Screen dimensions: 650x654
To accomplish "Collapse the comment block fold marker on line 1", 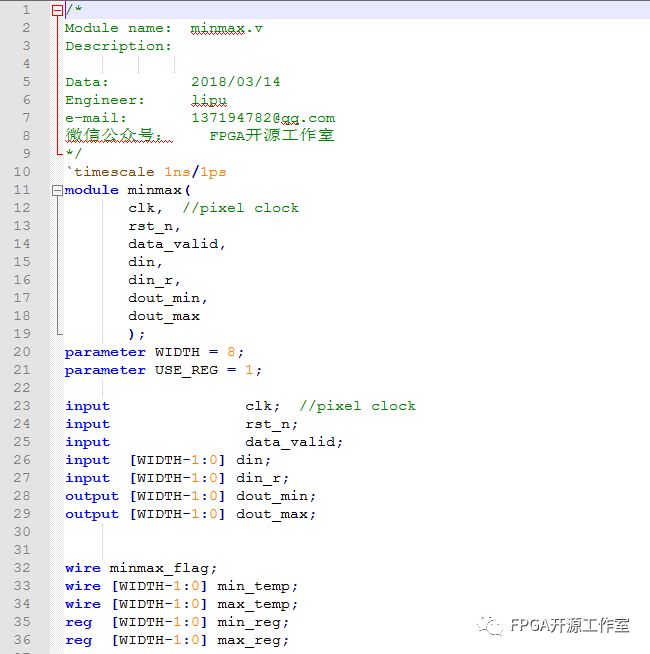I will (x=57, y=10).
